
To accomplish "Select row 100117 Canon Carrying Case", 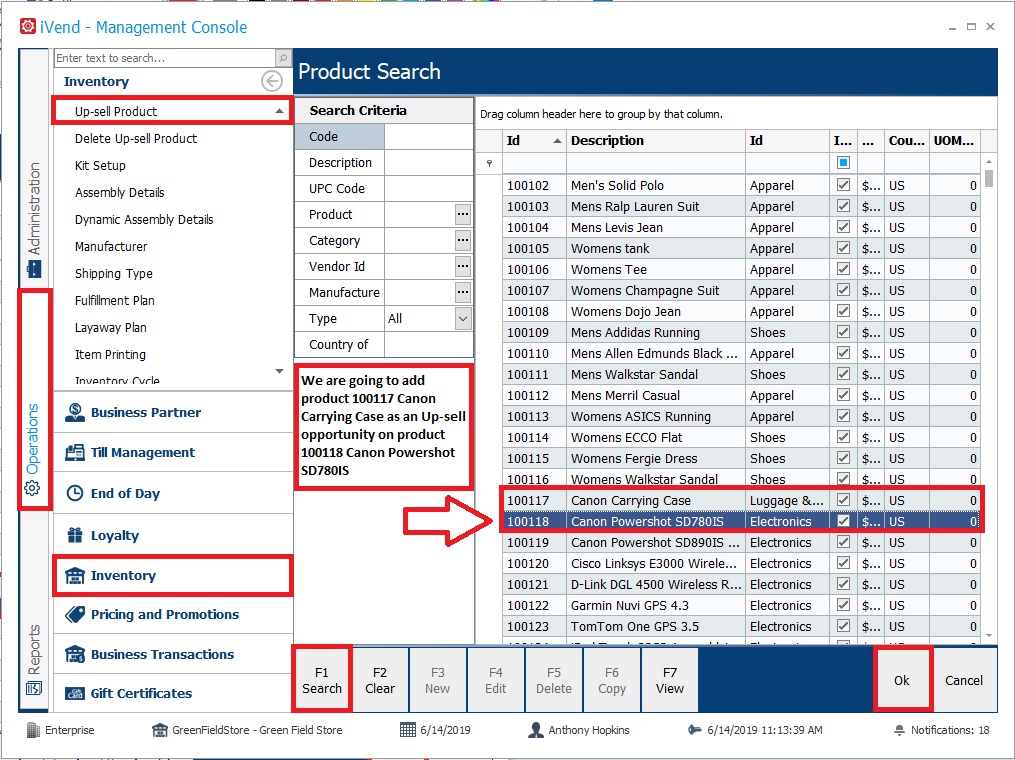I will (x=741, y=500).
